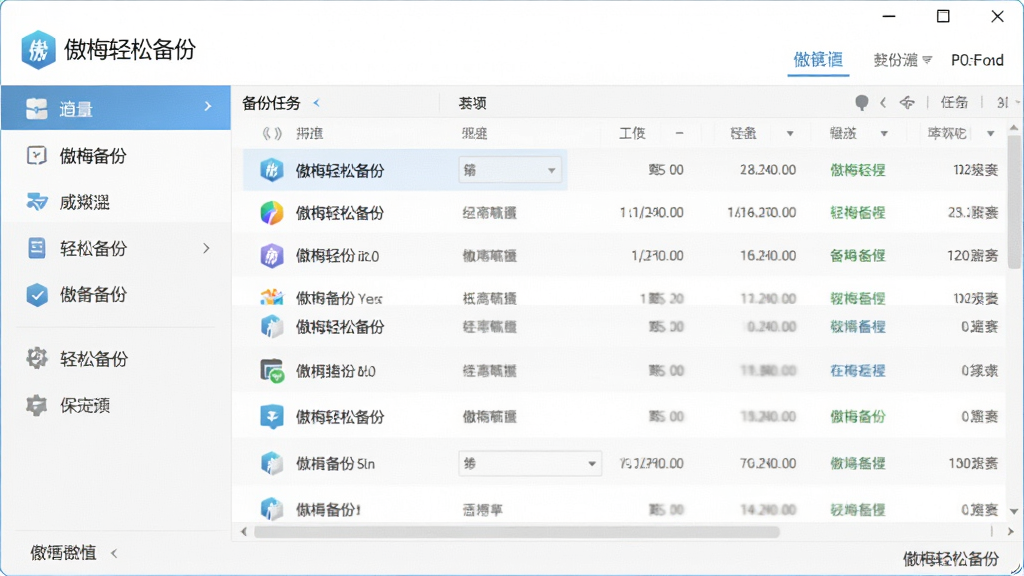The width and height of the screenshot is (1024, 576).
Task: Click the 保定预 badge icon in sidebar
Action: [37, 406]
